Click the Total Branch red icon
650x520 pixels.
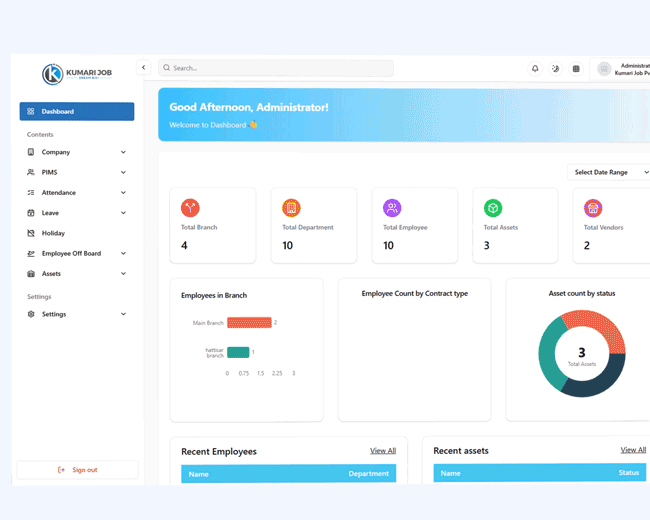[x=190, y=208]
